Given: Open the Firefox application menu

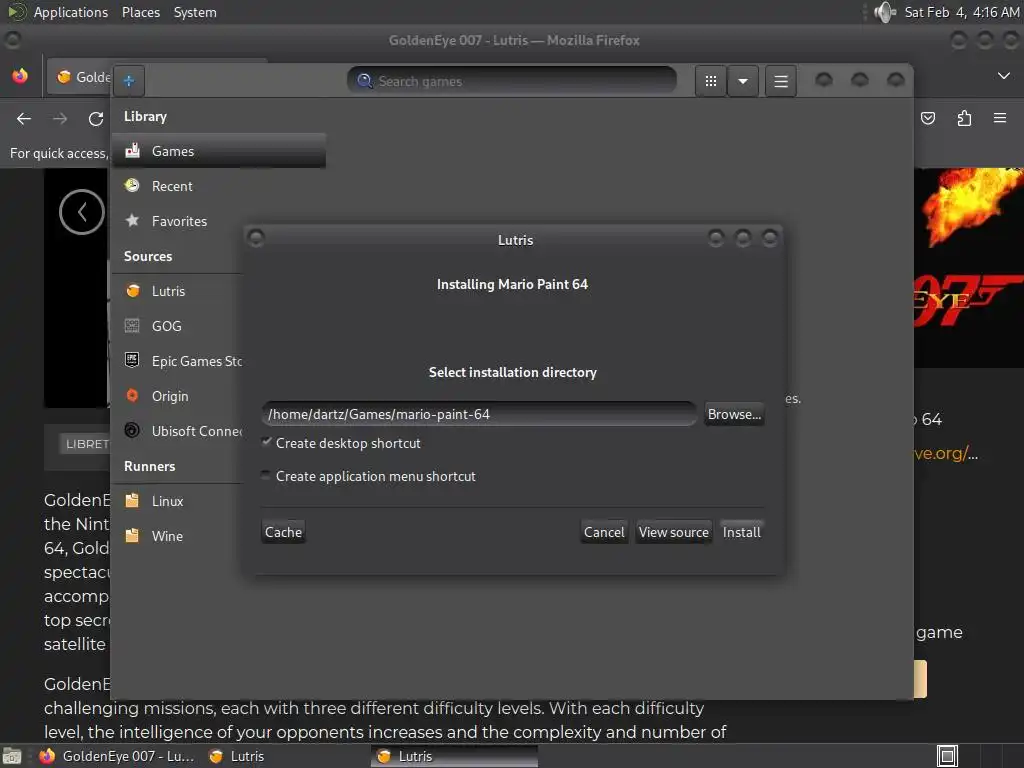Looking at the screenshot, I should tap(1000, 118).
